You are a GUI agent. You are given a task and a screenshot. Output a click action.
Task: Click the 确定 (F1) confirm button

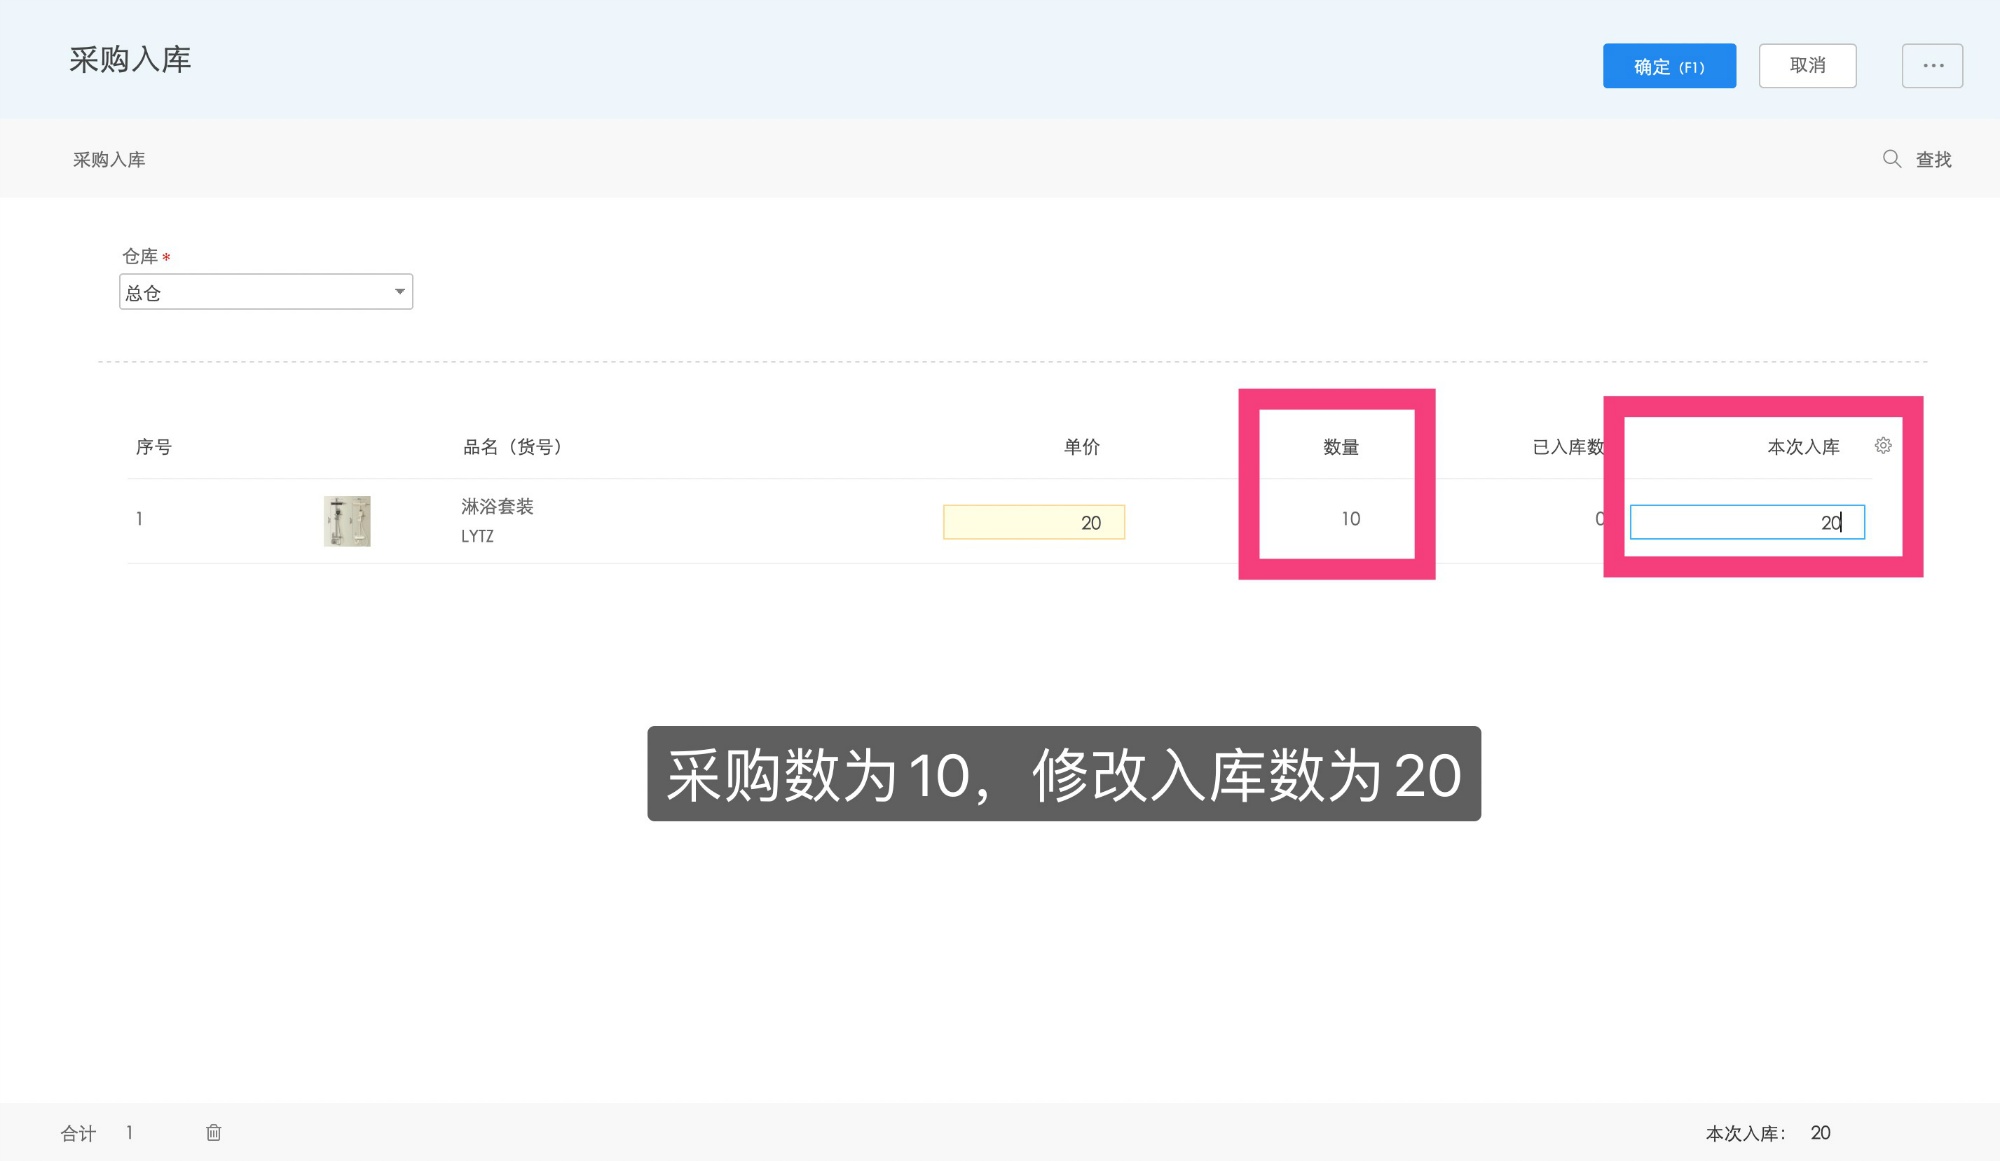(x=1669, y=65)
